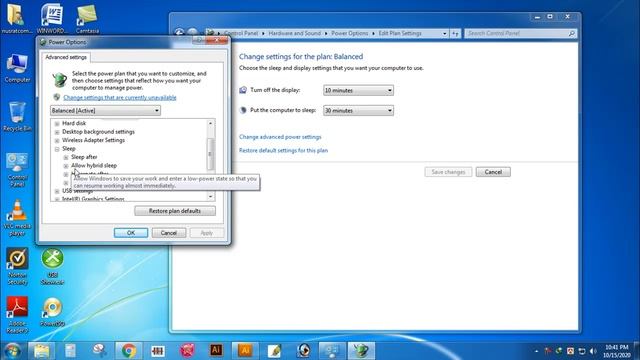Image resolution: width=640 pixels, height=360 pixels.
Task: Click Power Options in the breadcrumb
Action: (x=349, y=33)
